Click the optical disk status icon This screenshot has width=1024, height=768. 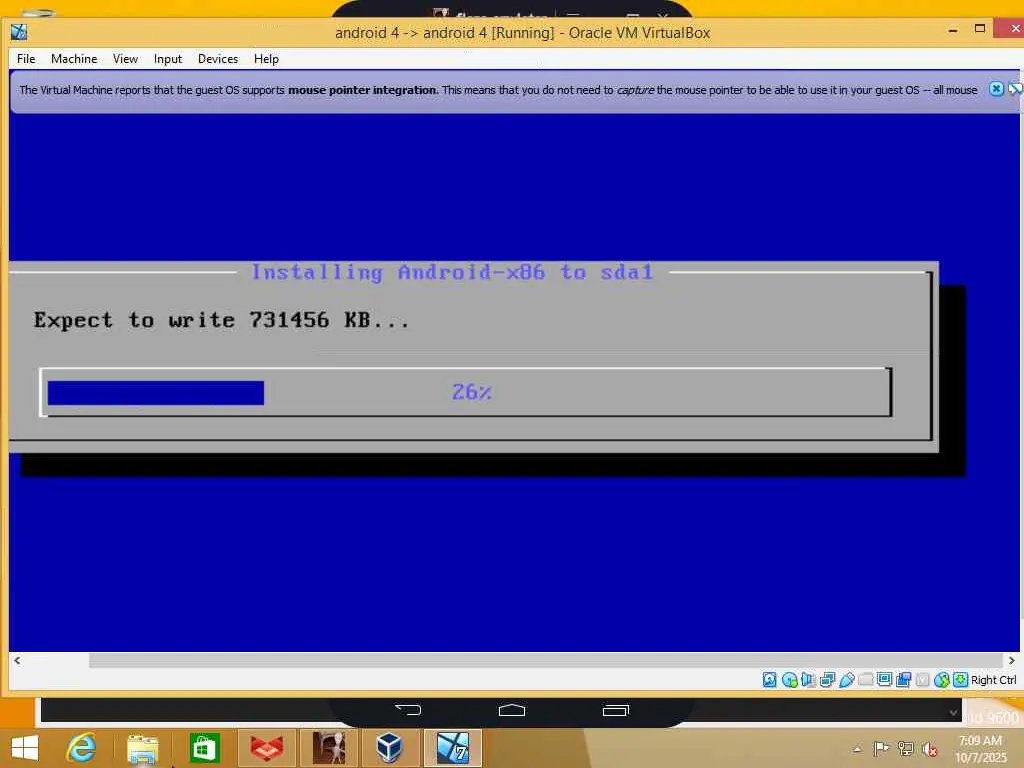790,680
